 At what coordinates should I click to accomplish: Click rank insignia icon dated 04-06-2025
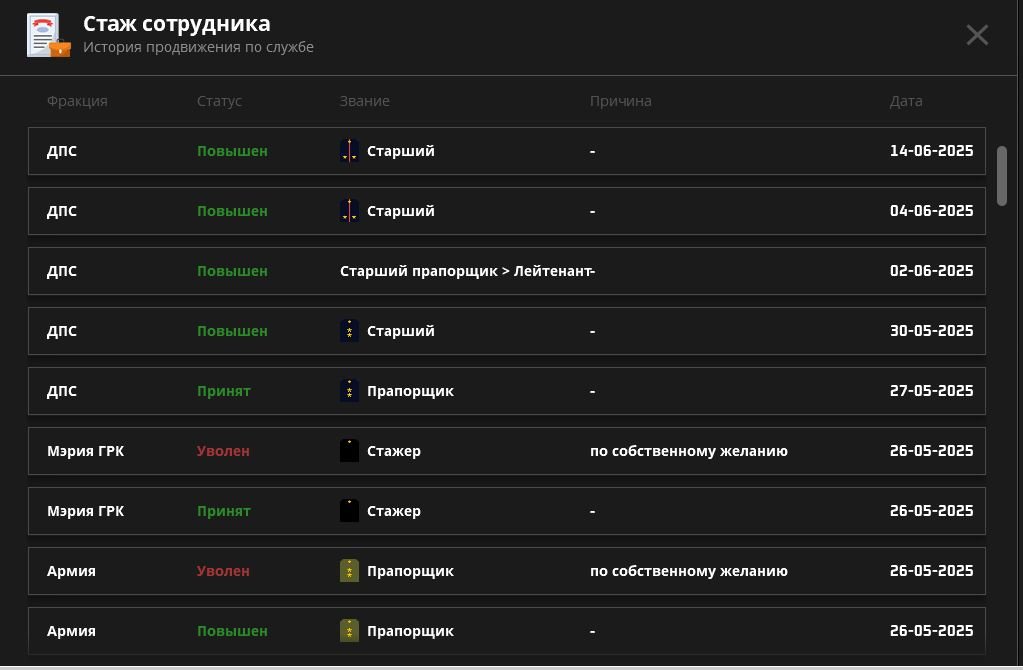pyautogui.click(x=349, y=211)
